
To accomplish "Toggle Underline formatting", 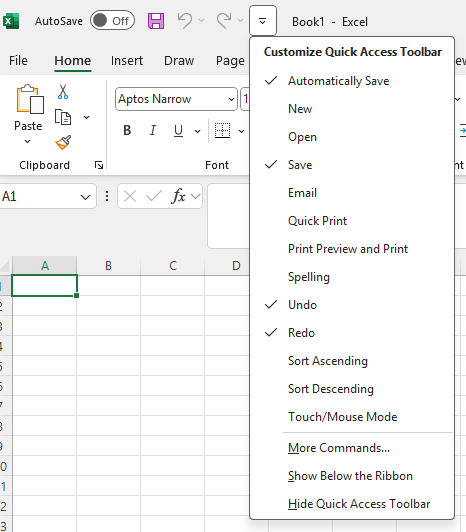I will click(178, 130).
